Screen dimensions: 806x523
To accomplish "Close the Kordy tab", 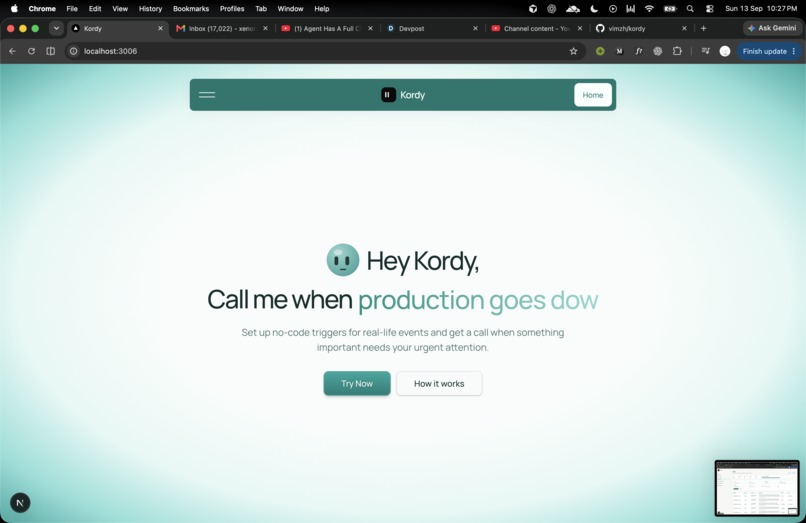I will click(160, 28).
